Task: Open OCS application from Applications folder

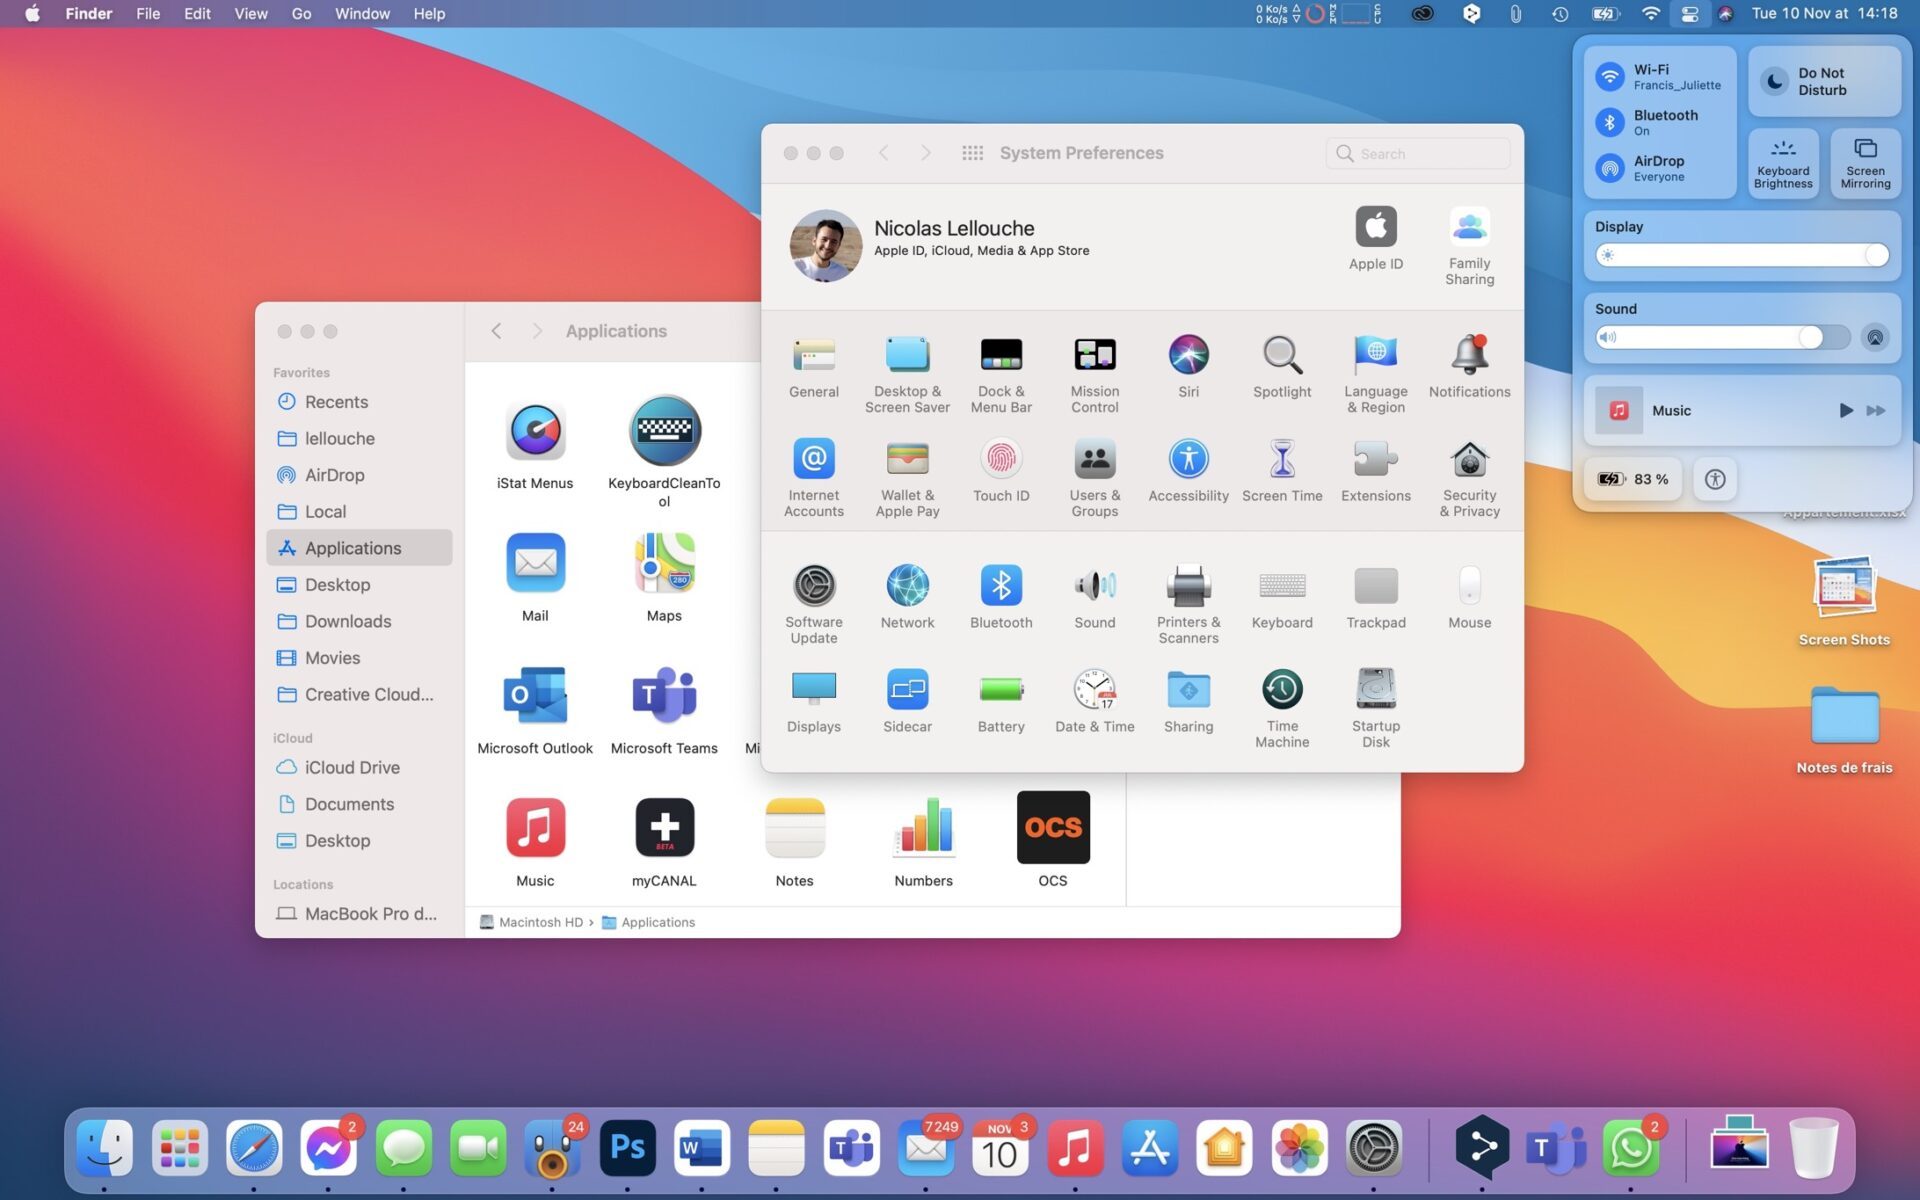Action: click(x=1052, y=827)
